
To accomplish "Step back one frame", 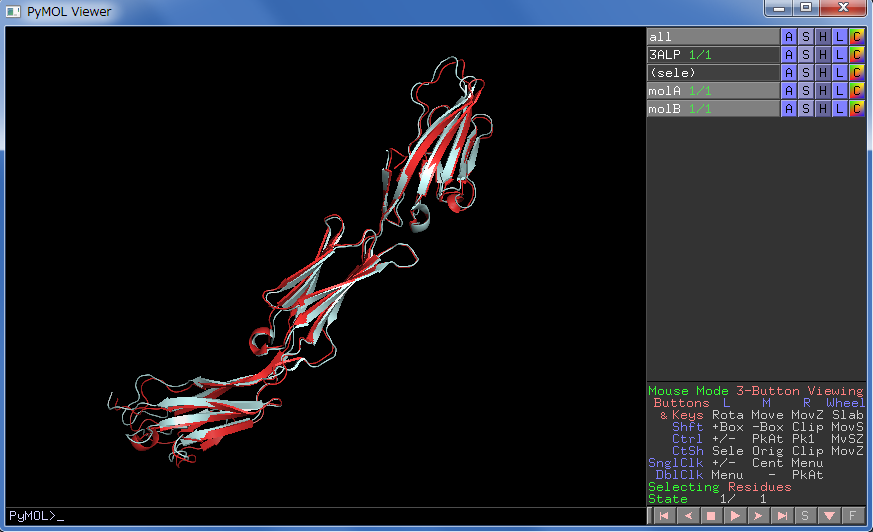I will [x=686, y=516].
